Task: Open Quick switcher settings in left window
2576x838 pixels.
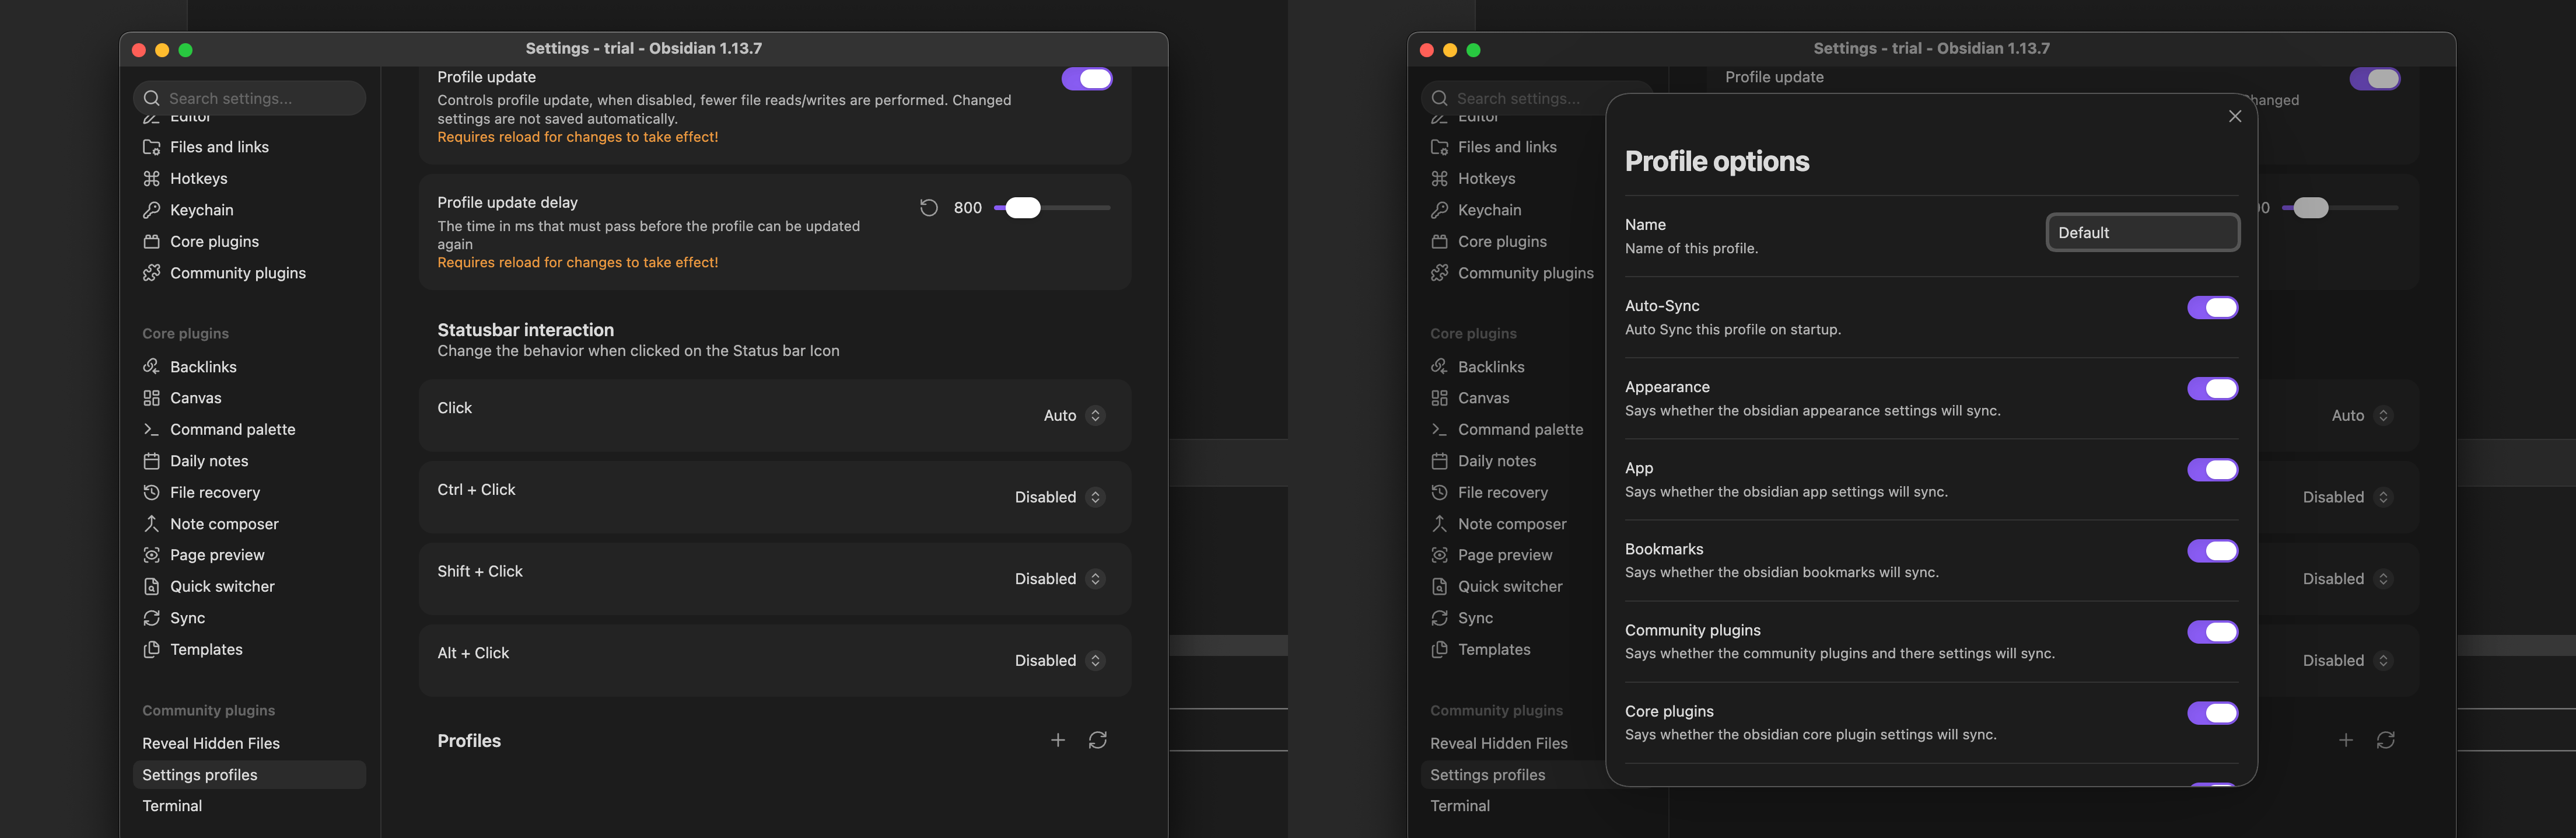Action: pyautogui.click(x=249, y=587)
